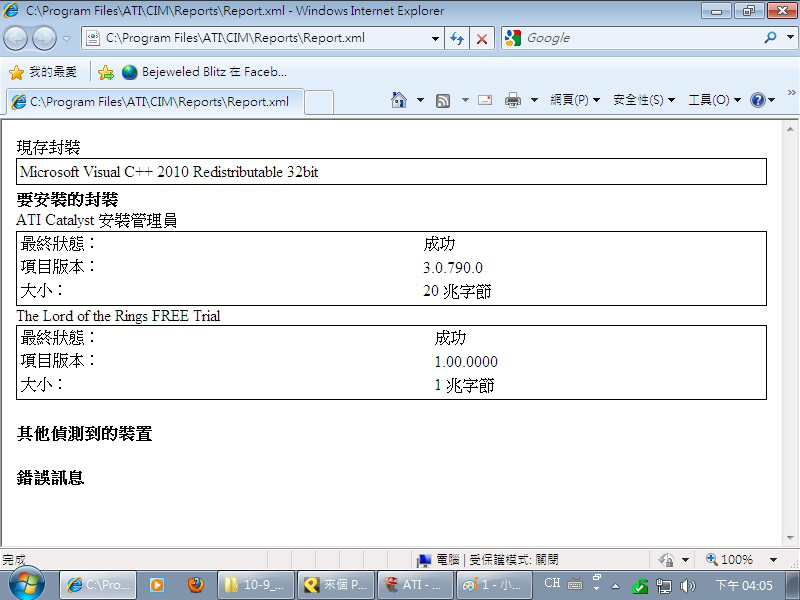Click the version value 1.00.0000
Image resolution: width=800 pixels, height=600 pixels.
[466, 362]
